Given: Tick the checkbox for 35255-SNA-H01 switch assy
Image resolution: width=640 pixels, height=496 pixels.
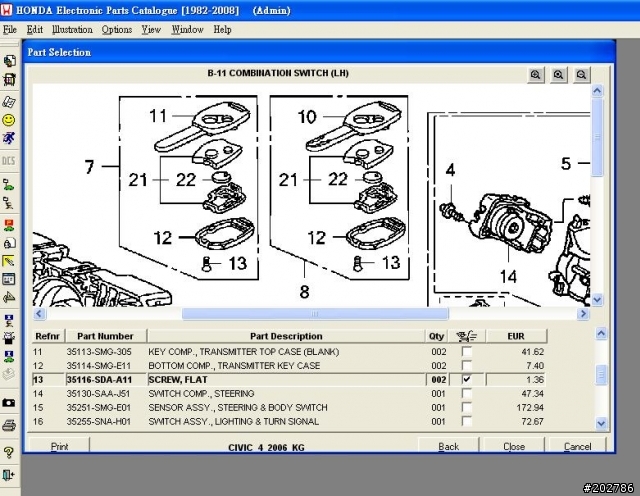Looking at the screenshot, I should tap(466, 421).
